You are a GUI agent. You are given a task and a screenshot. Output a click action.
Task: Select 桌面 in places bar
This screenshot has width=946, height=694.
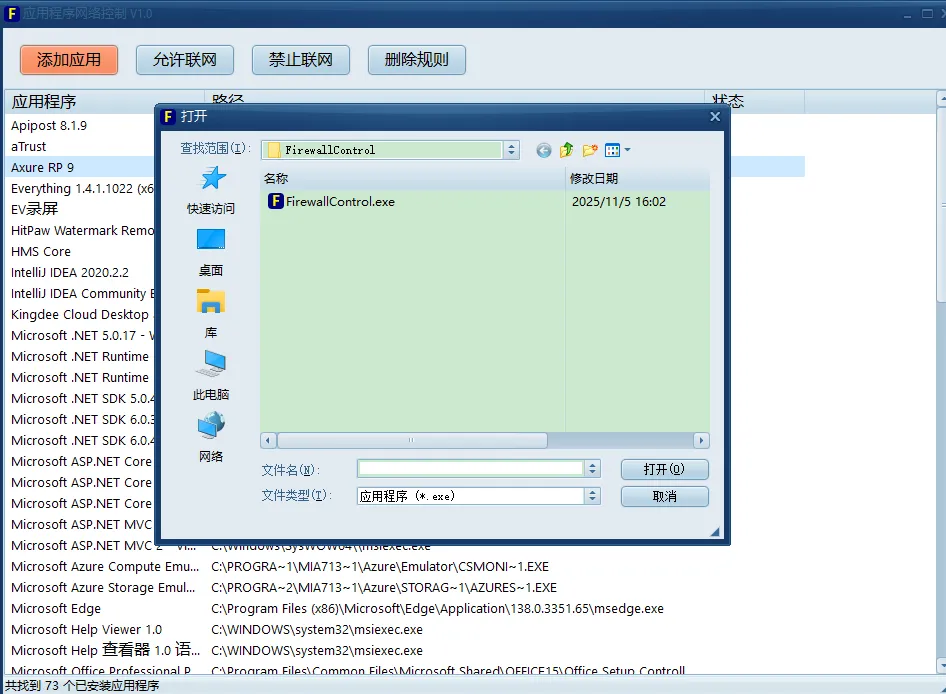point(211,253)
